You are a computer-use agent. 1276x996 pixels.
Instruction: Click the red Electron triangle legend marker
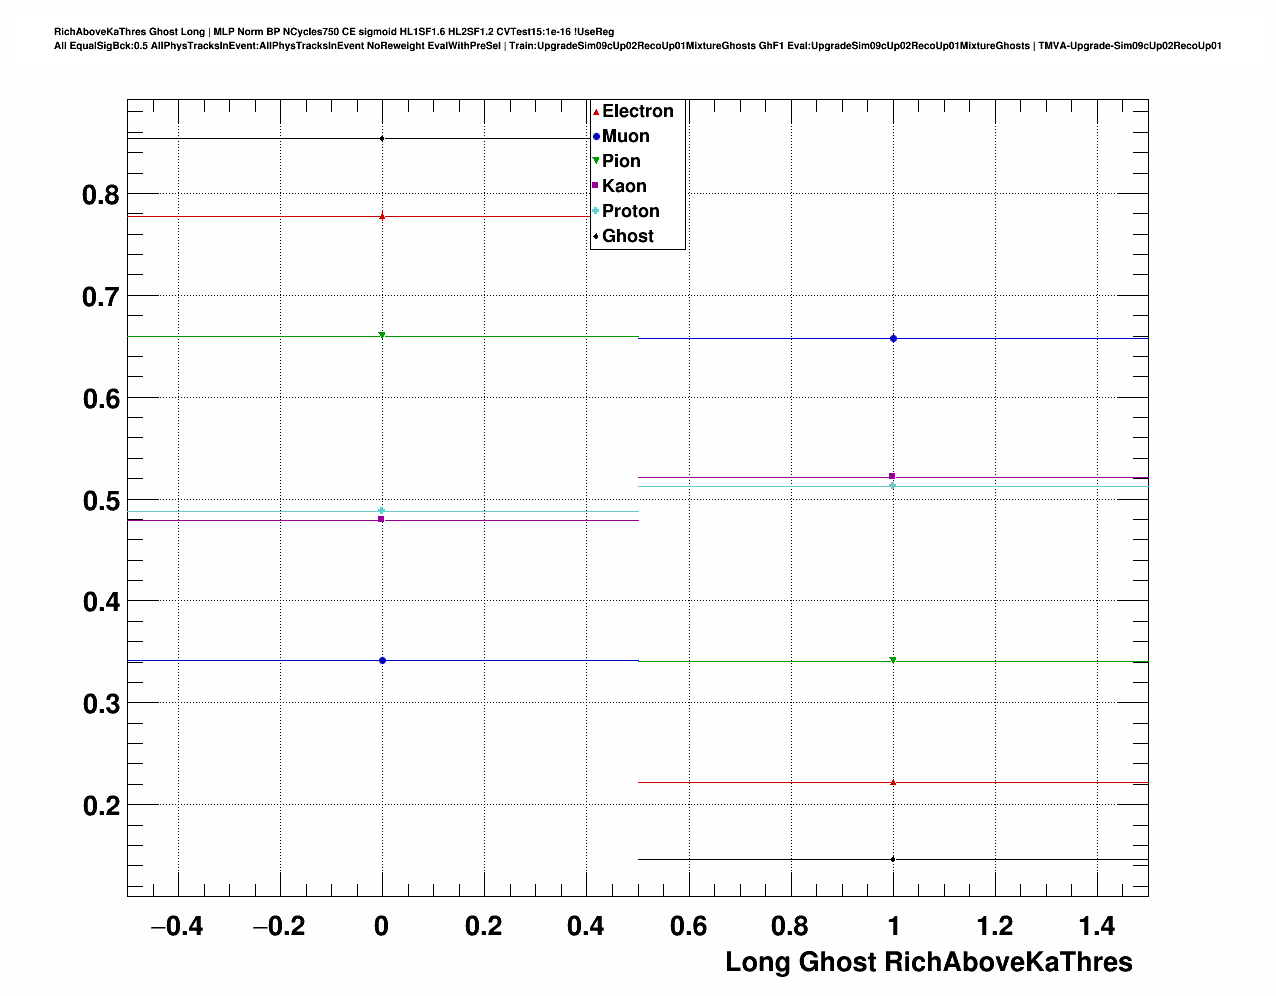tap(596, 112)
